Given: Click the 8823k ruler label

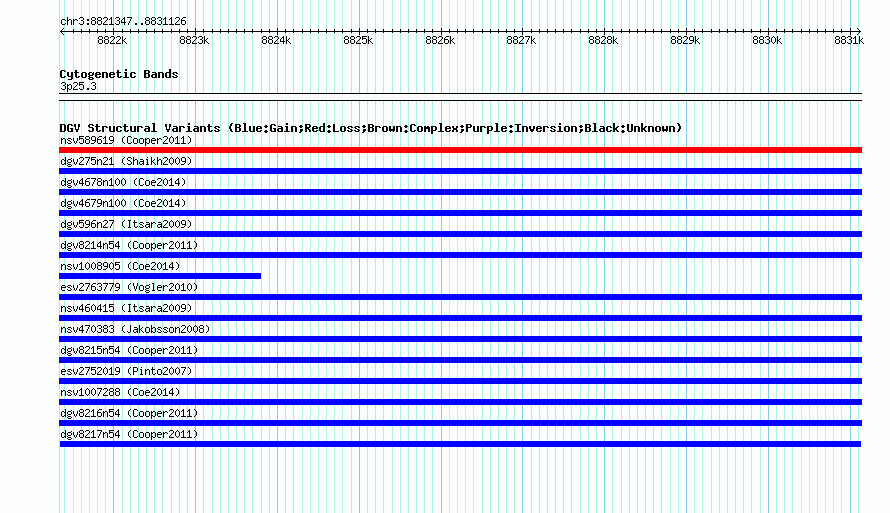Looking at the screenshot, I should point(194,40).
